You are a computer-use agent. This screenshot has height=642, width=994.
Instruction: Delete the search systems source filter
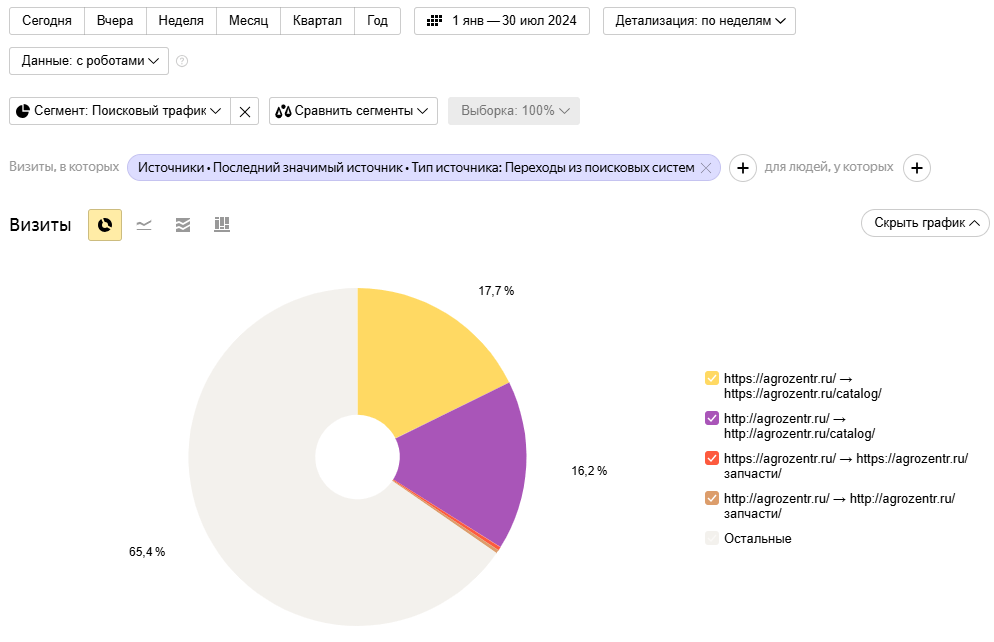[x=706, y=168]
